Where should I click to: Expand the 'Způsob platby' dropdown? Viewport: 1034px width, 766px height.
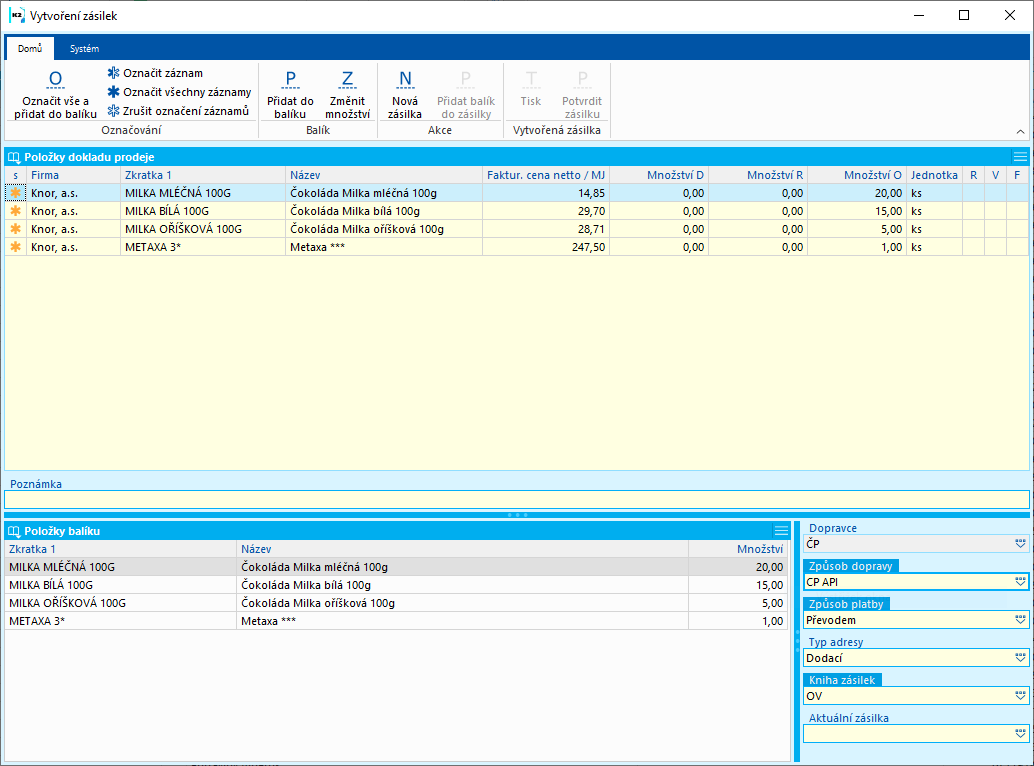[1020, 620]
